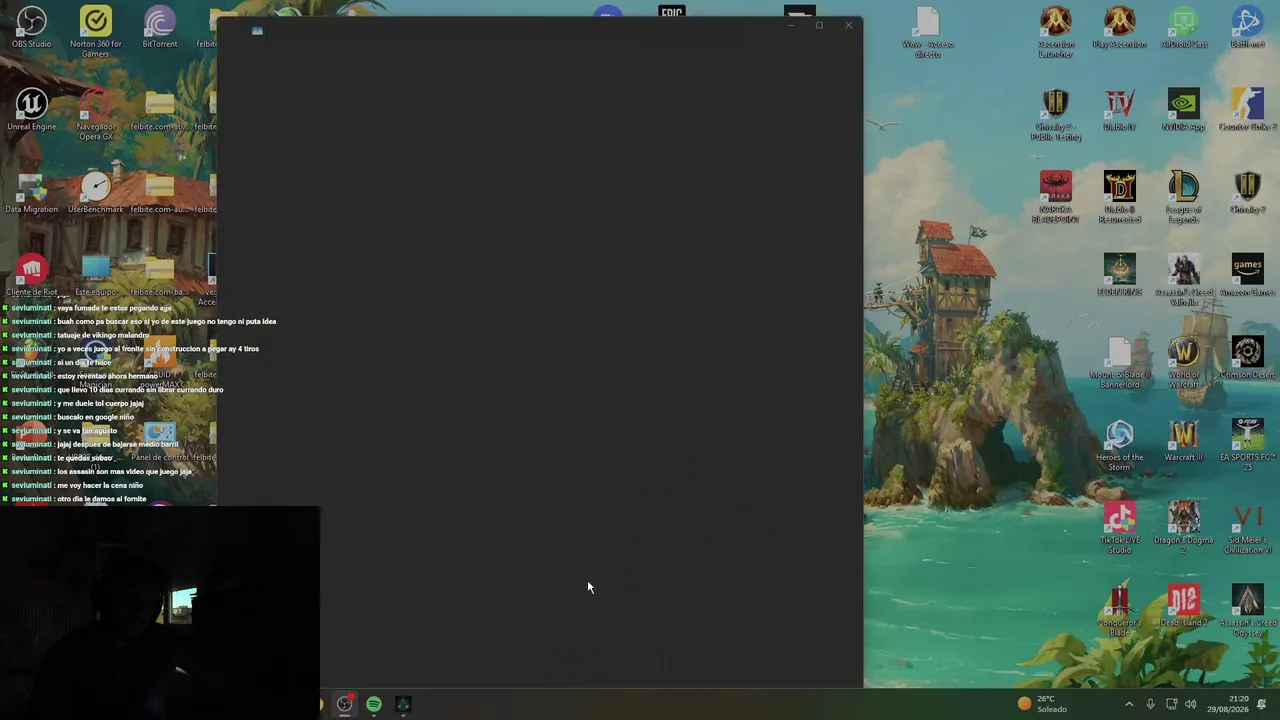Select the Este equipo desktop icon

(96, 275)
